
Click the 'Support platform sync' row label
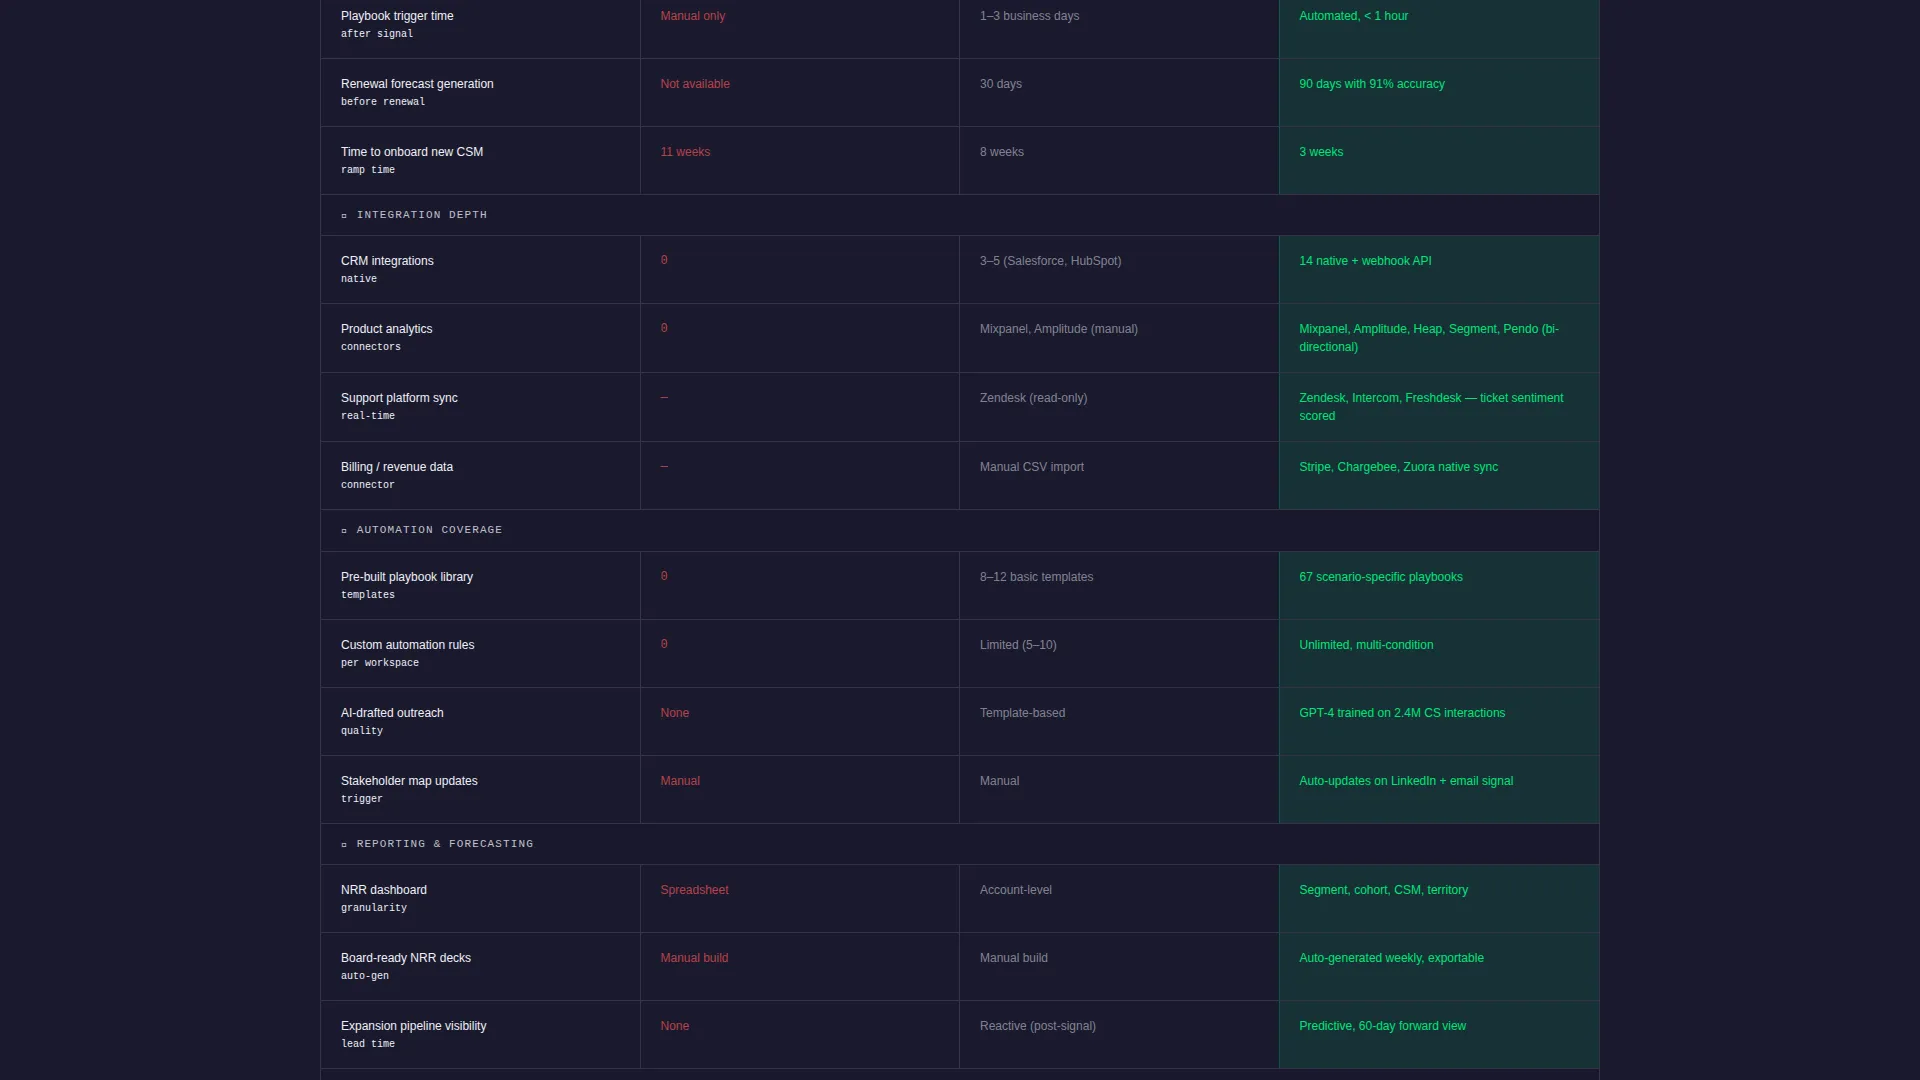tap(399, 398)
